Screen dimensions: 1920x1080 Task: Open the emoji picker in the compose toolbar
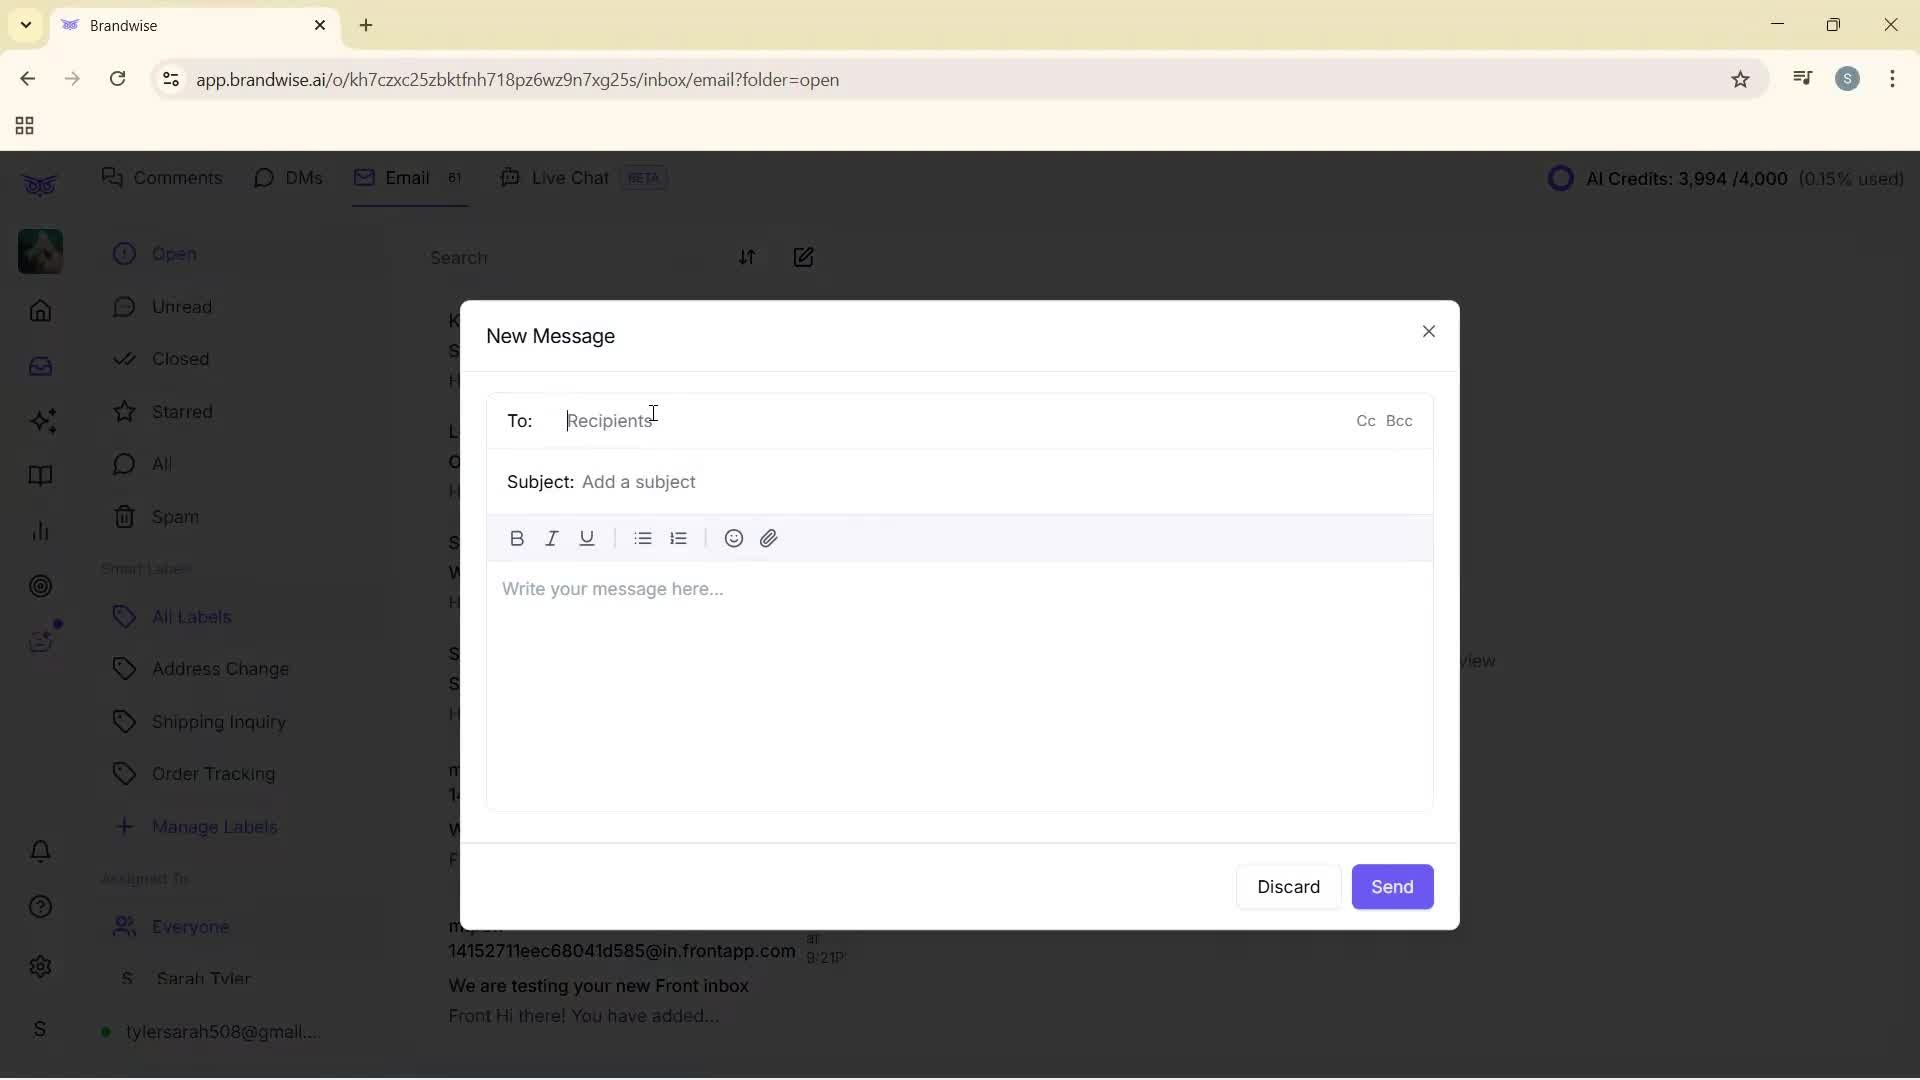pos(733,538)
